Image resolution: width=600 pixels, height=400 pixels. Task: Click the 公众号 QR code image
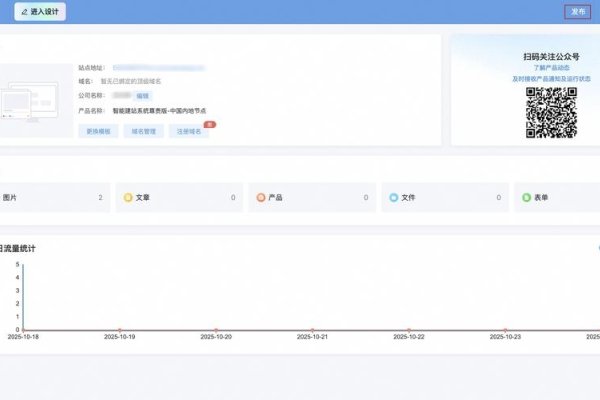coord(551,113)
